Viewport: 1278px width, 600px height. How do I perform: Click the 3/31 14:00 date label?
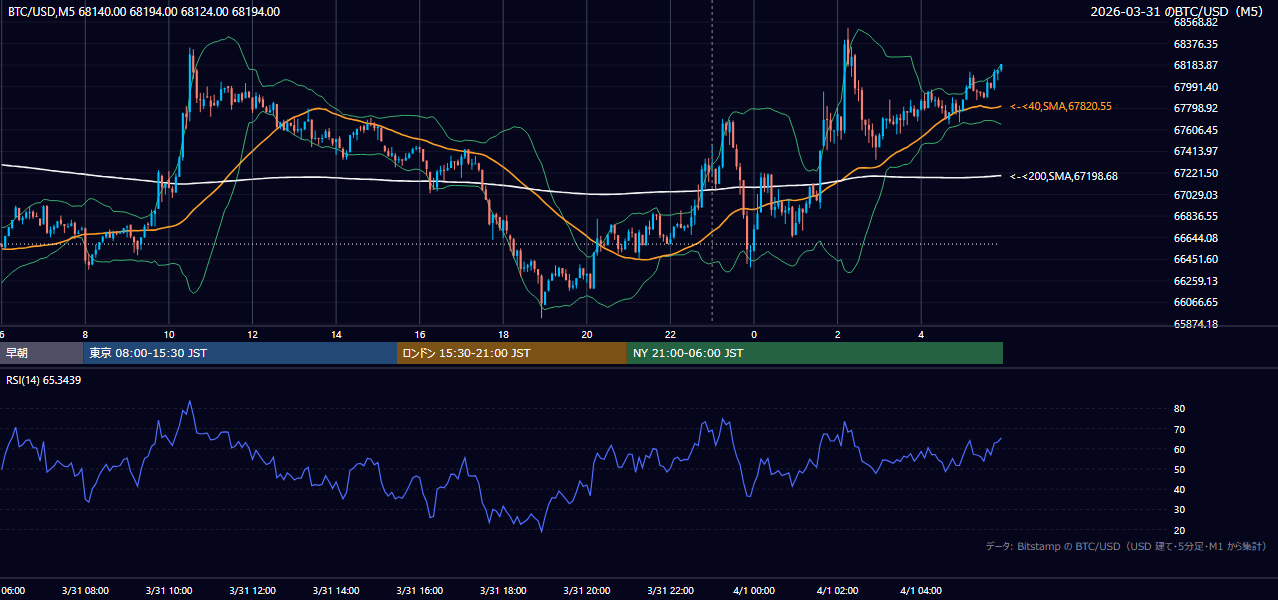pos(336,591)
